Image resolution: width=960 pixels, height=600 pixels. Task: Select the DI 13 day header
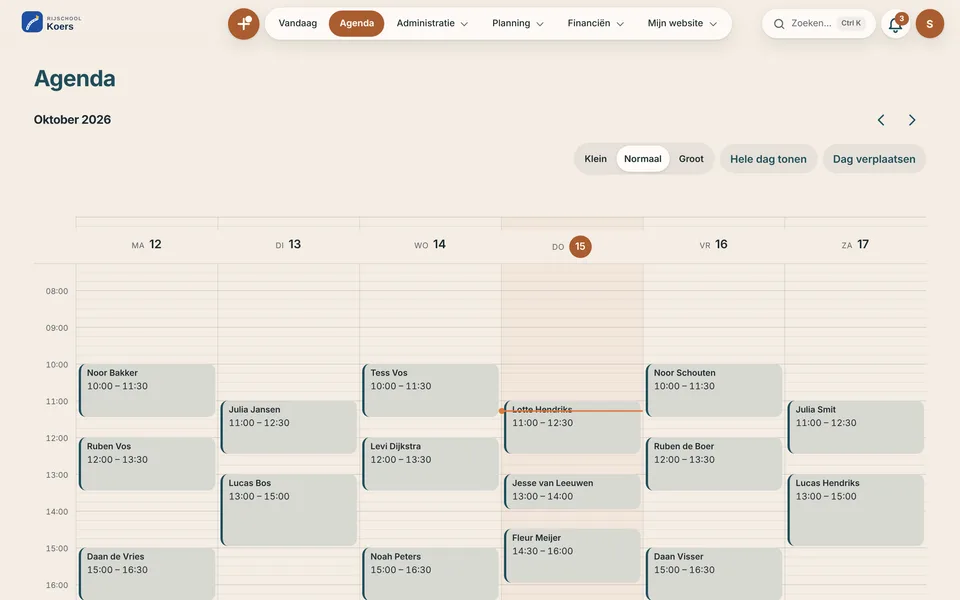288,244
